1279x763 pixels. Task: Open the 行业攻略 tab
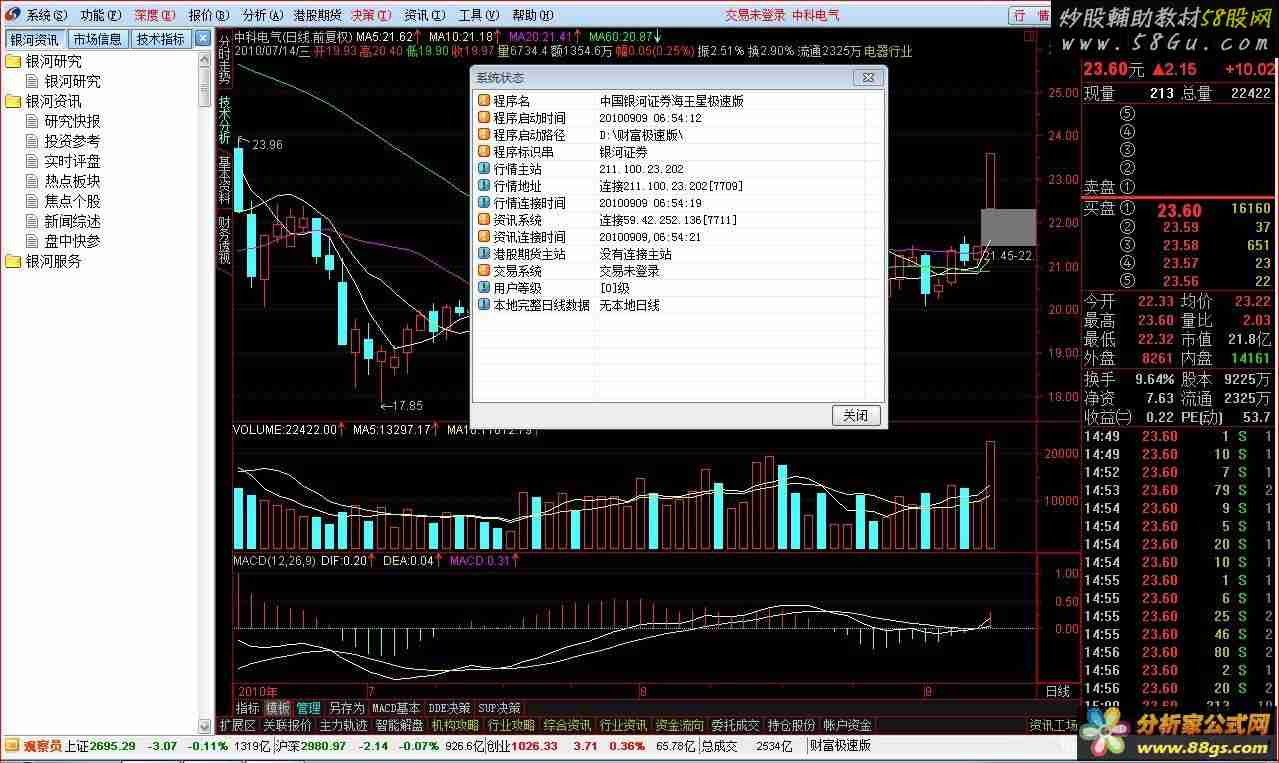[511, 725]
